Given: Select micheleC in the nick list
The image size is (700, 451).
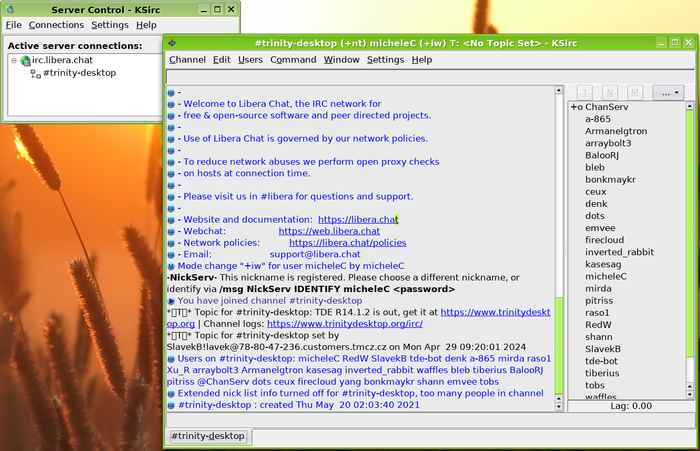Looking at the screenshot, I should (x=606, y=276).
